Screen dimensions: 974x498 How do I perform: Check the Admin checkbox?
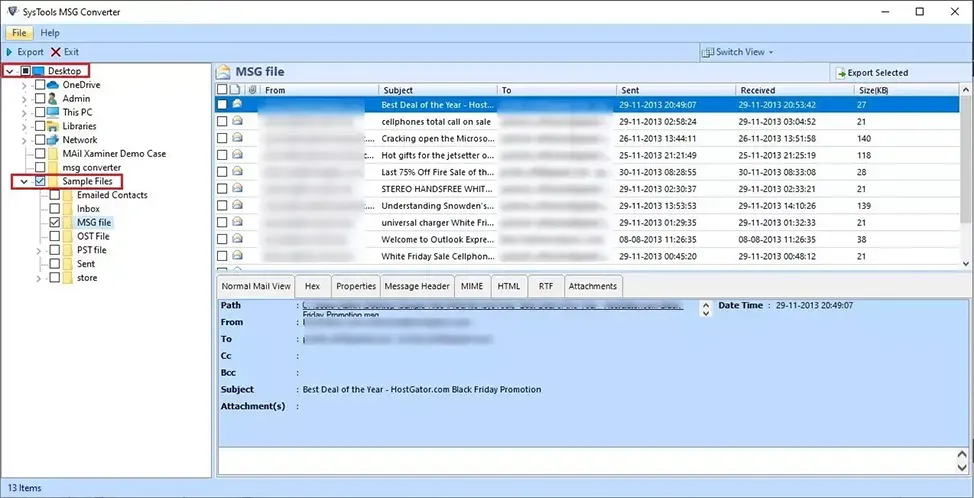click(40, 99)
